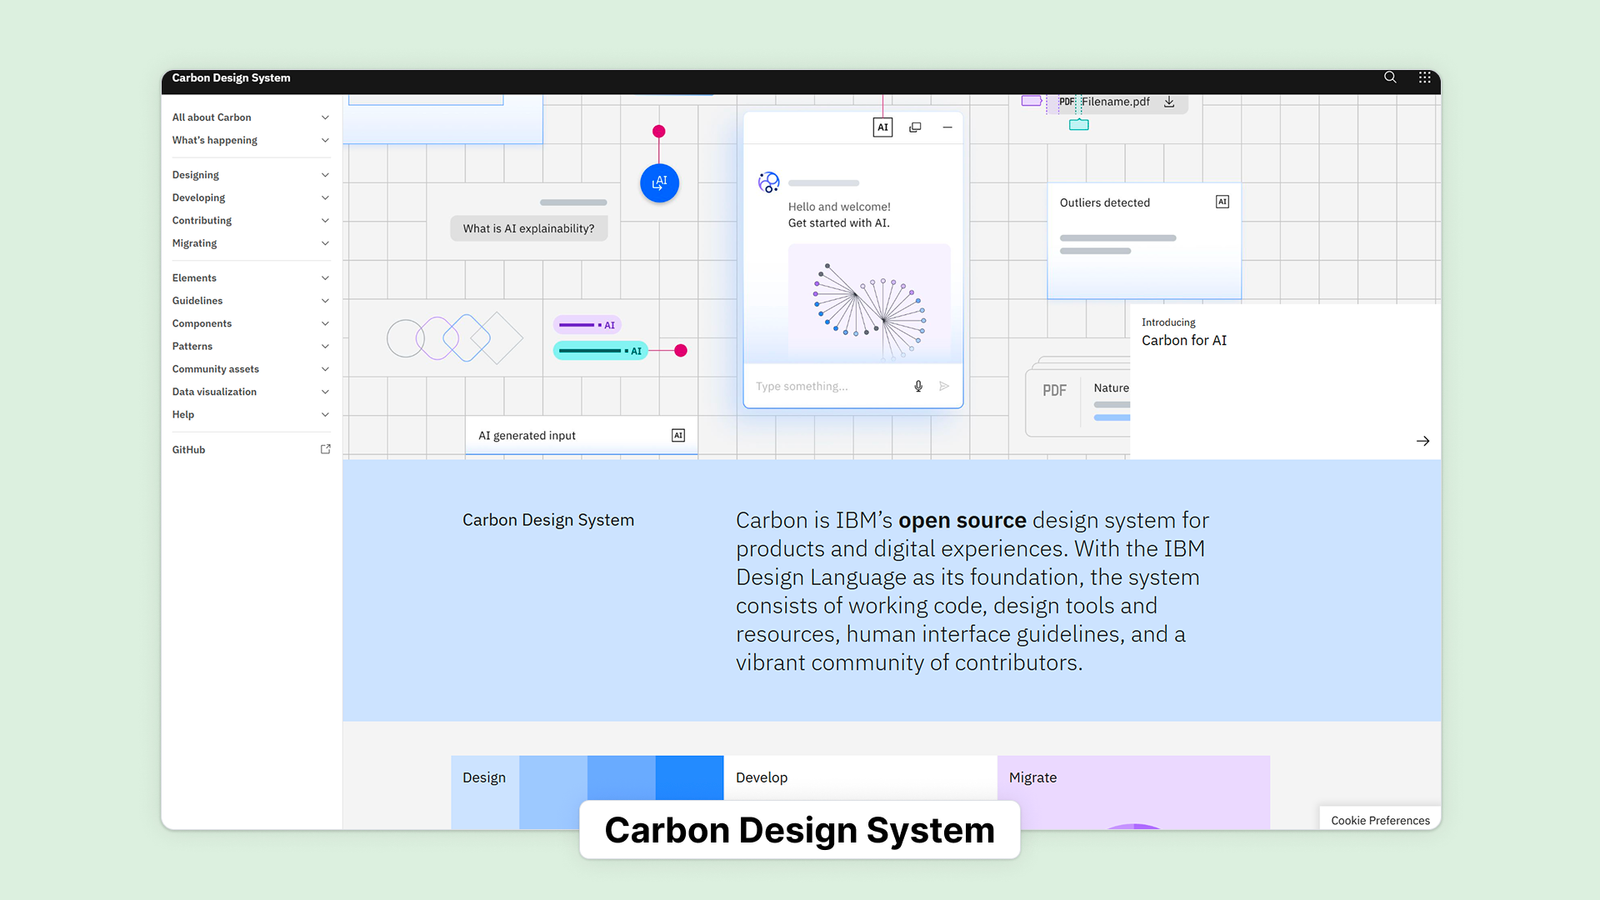Screen dimensions: 1600x900
Task: Minimize the AI chat panel
Action: tap(947, 127)
